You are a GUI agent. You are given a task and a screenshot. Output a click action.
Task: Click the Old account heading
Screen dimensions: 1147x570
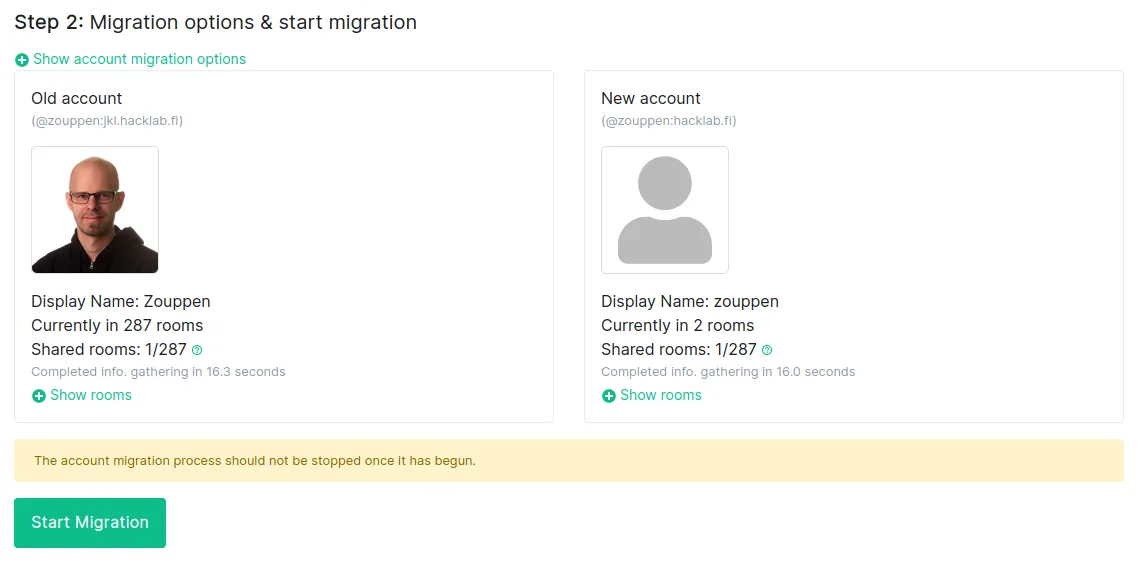[x=77, y=98]
